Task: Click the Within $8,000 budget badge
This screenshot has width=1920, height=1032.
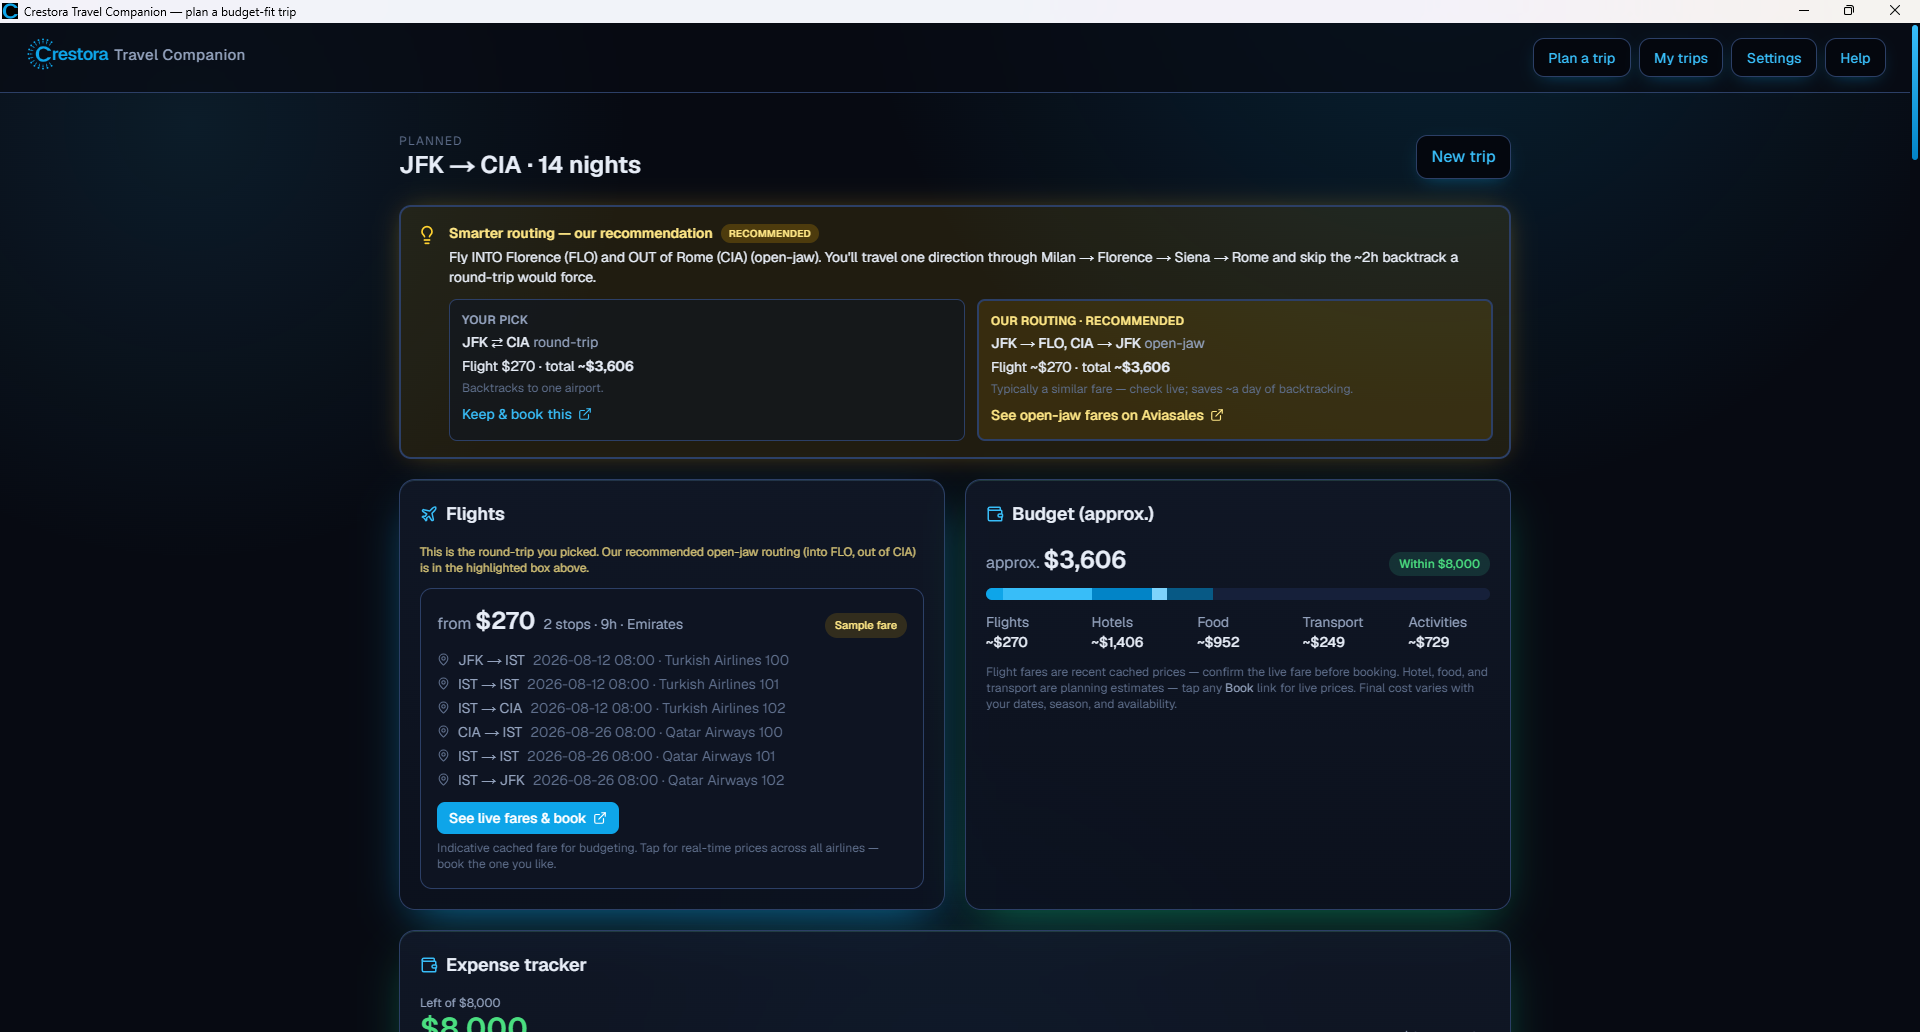Action: coord(1439,564)
